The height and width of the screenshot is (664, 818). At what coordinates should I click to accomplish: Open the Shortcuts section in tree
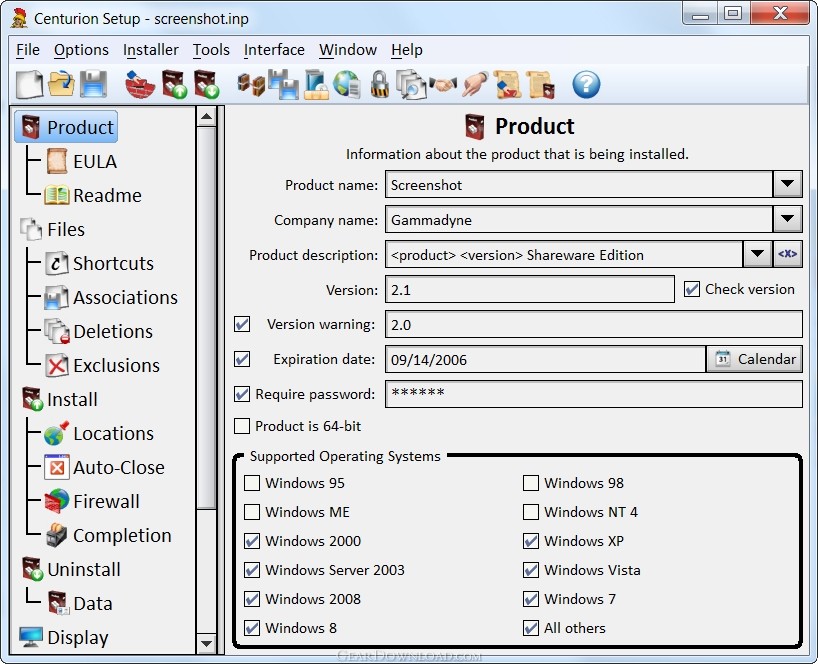112,263
